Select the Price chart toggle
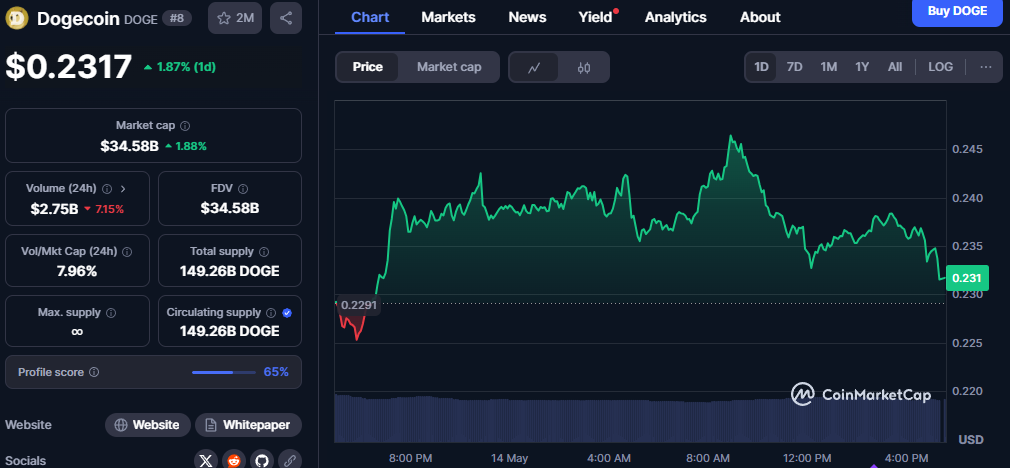This screenshot has width=1010, height=468. tap(368, 67)
